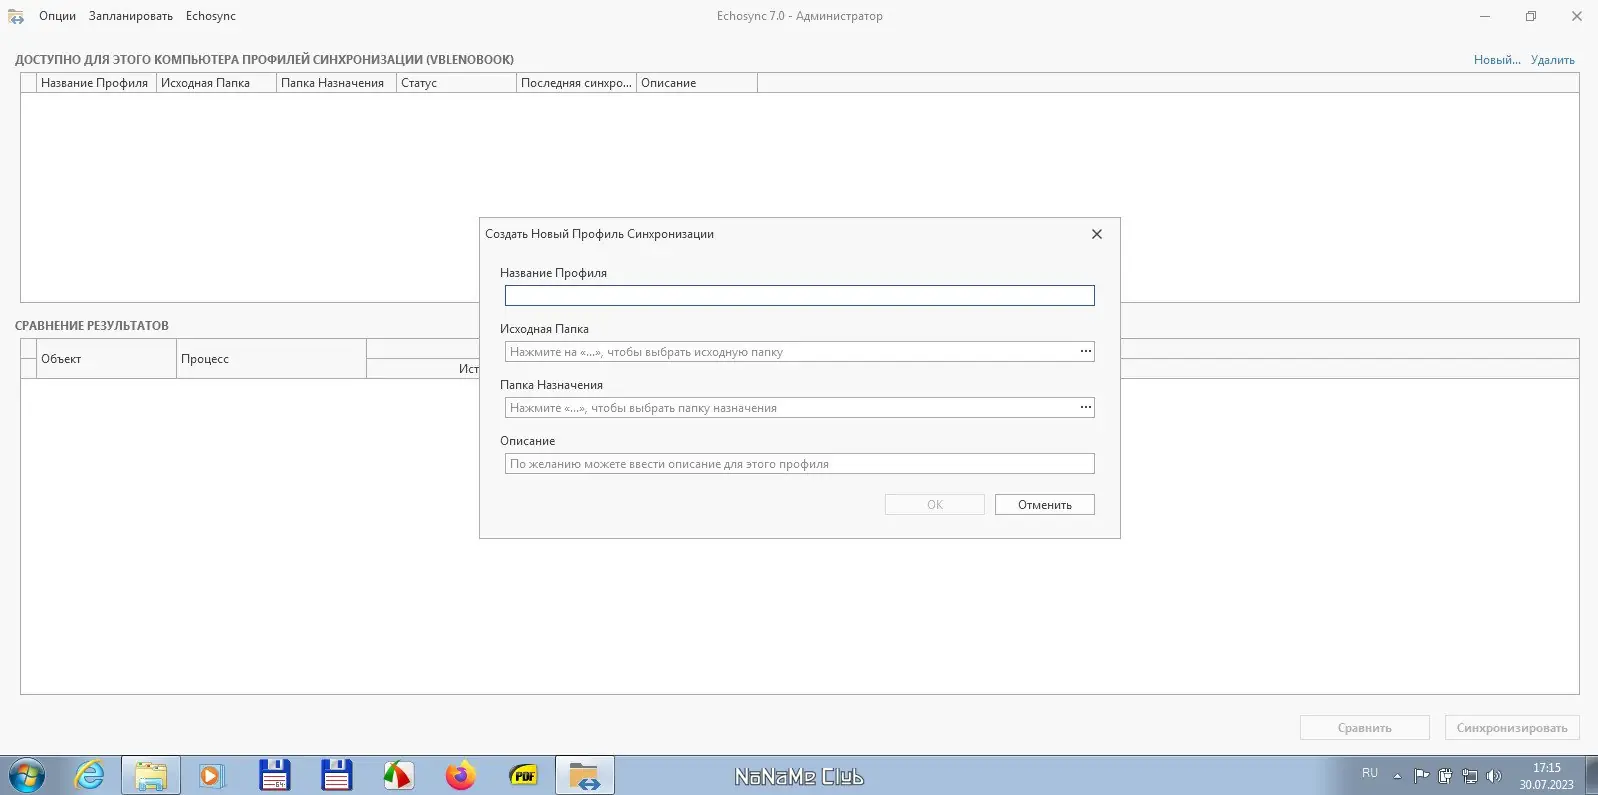Click the RU language indicator

(1370, 773)
